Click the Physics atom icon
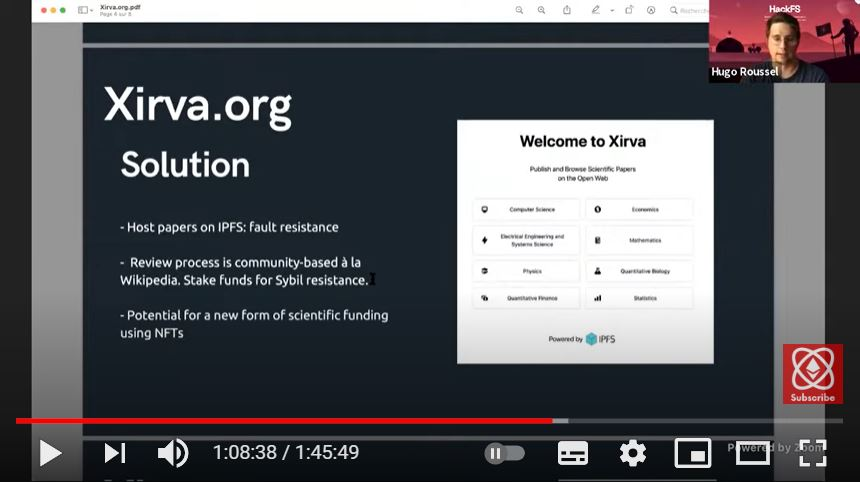Screen dimensions: 860x482 484,271
